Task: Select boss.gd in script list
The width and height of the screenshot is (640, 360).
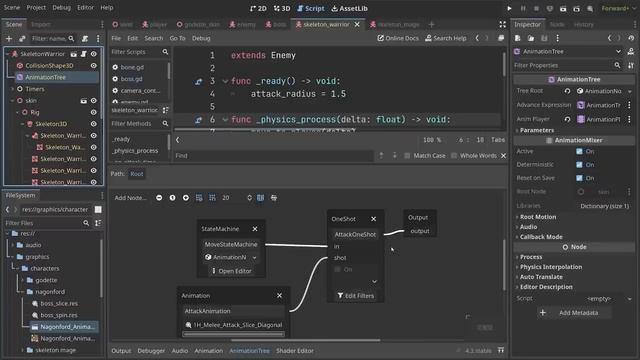Action: tap(131, 79)
